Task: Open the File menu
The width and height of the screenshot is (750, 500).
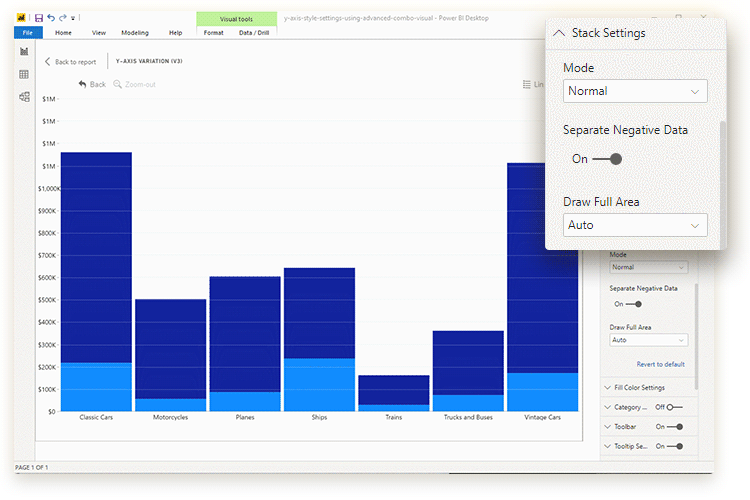Action: click(x=28, y=33)
